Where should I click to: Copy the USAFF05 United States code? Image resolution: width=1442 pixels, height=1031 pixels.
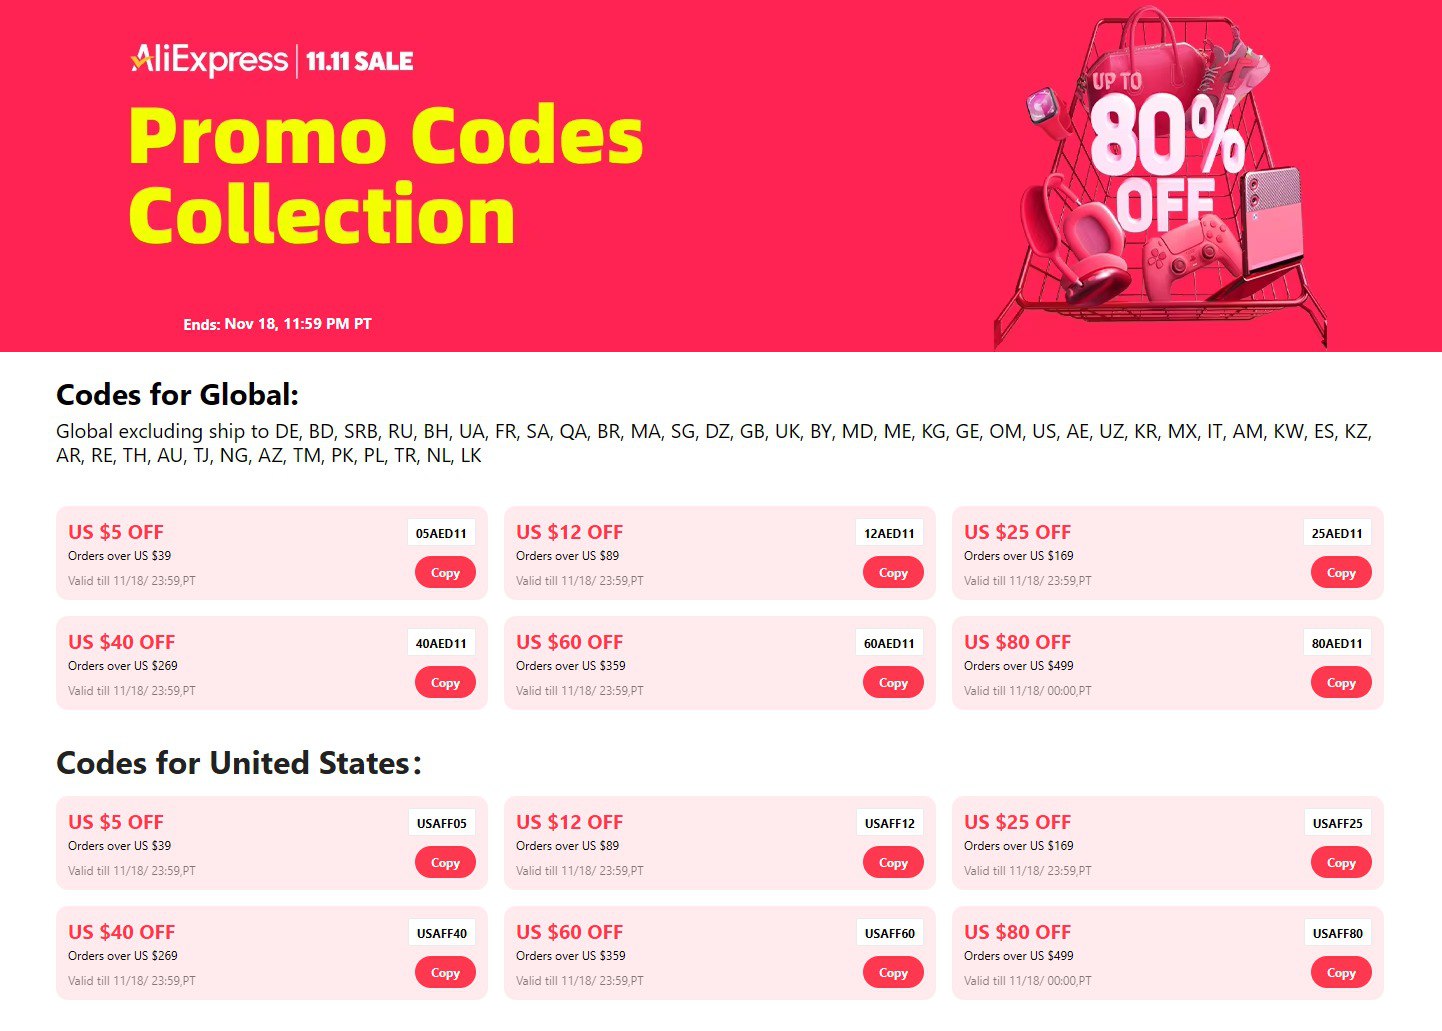tap(445, 863)
